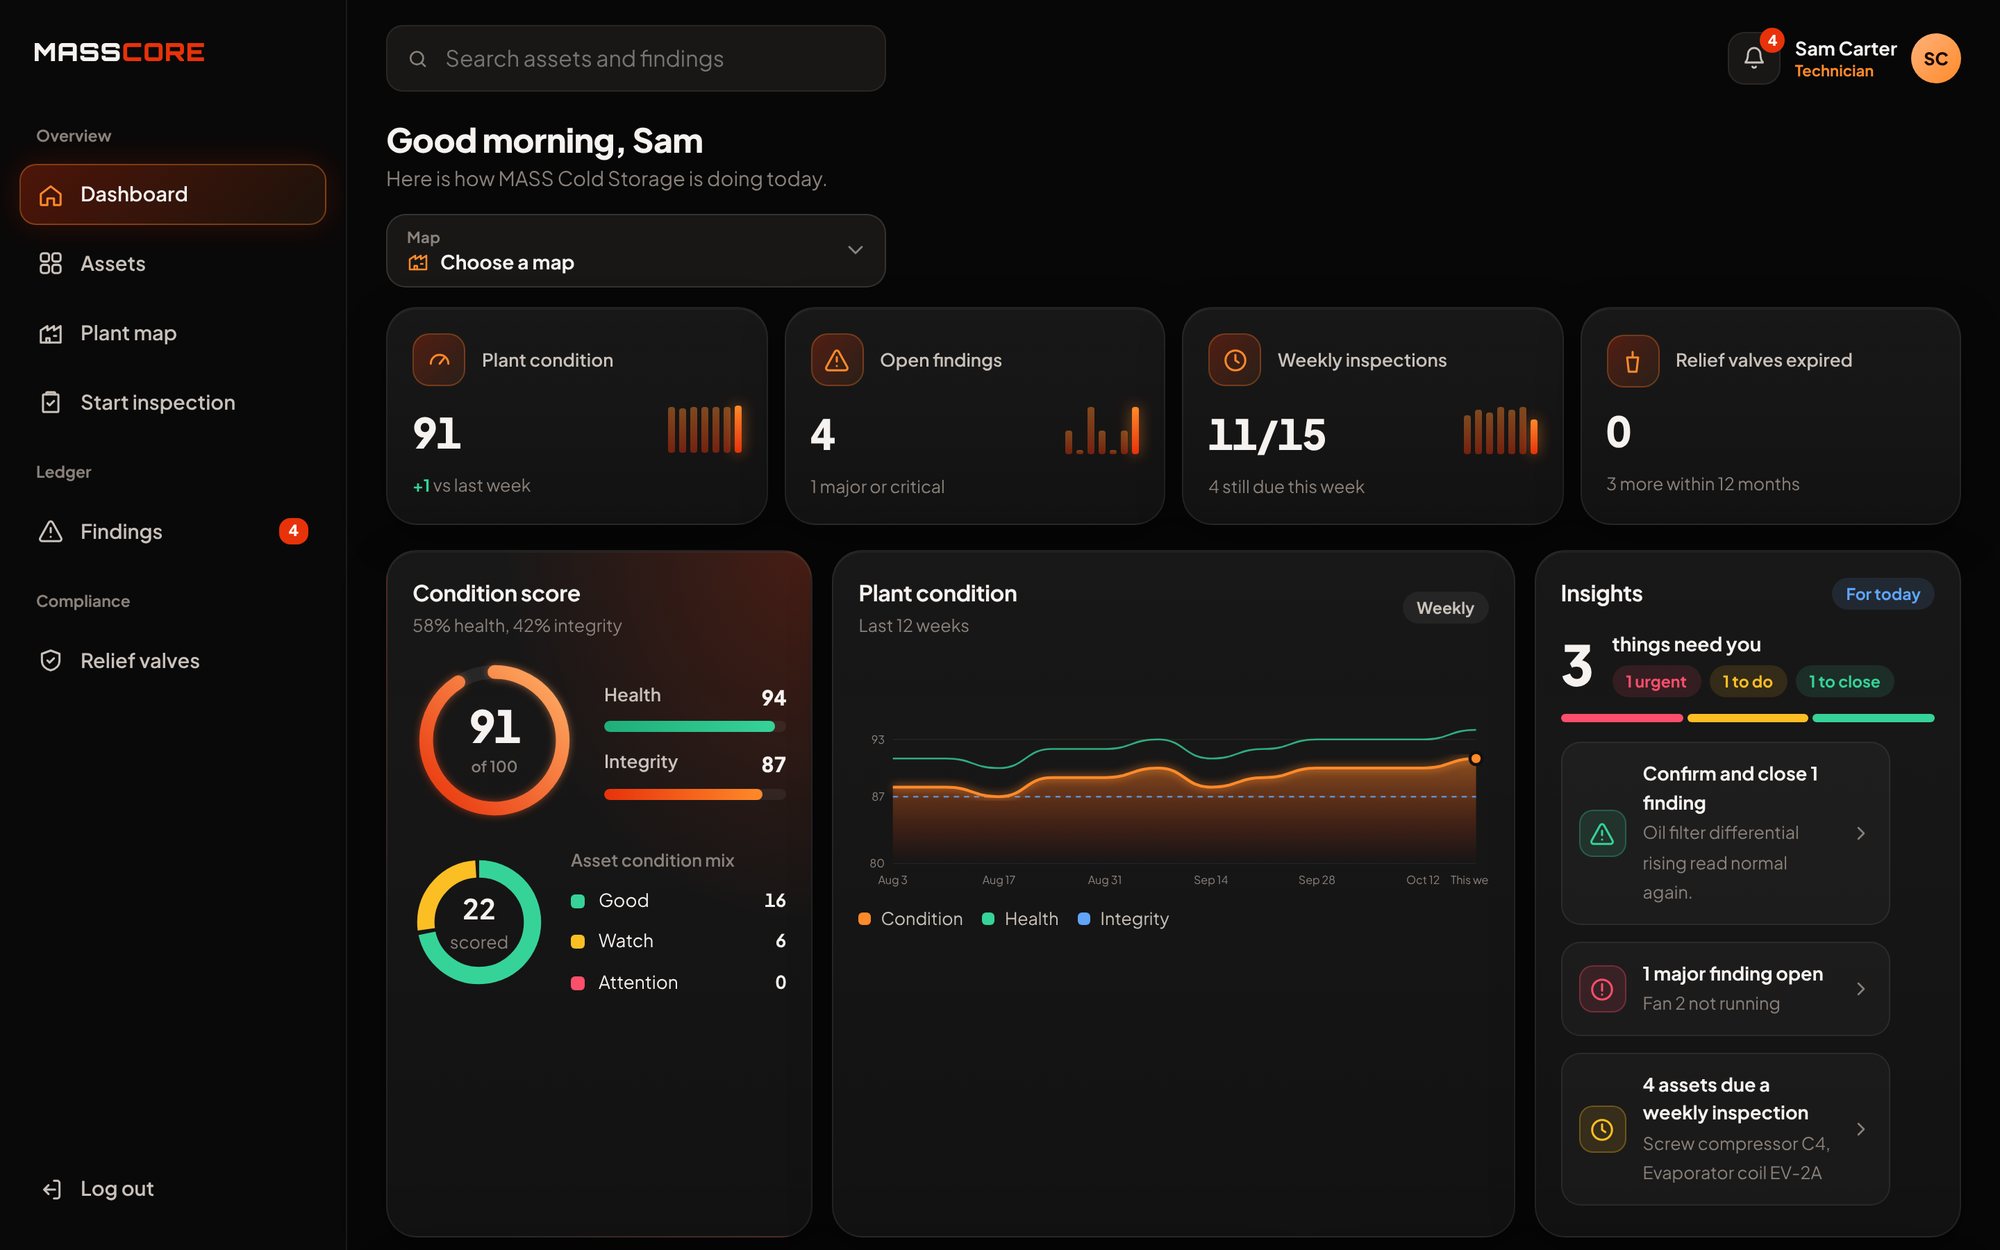Toggle the Health legend item
Viewport: 2000px width, 1250px height.
(1020, 919)
